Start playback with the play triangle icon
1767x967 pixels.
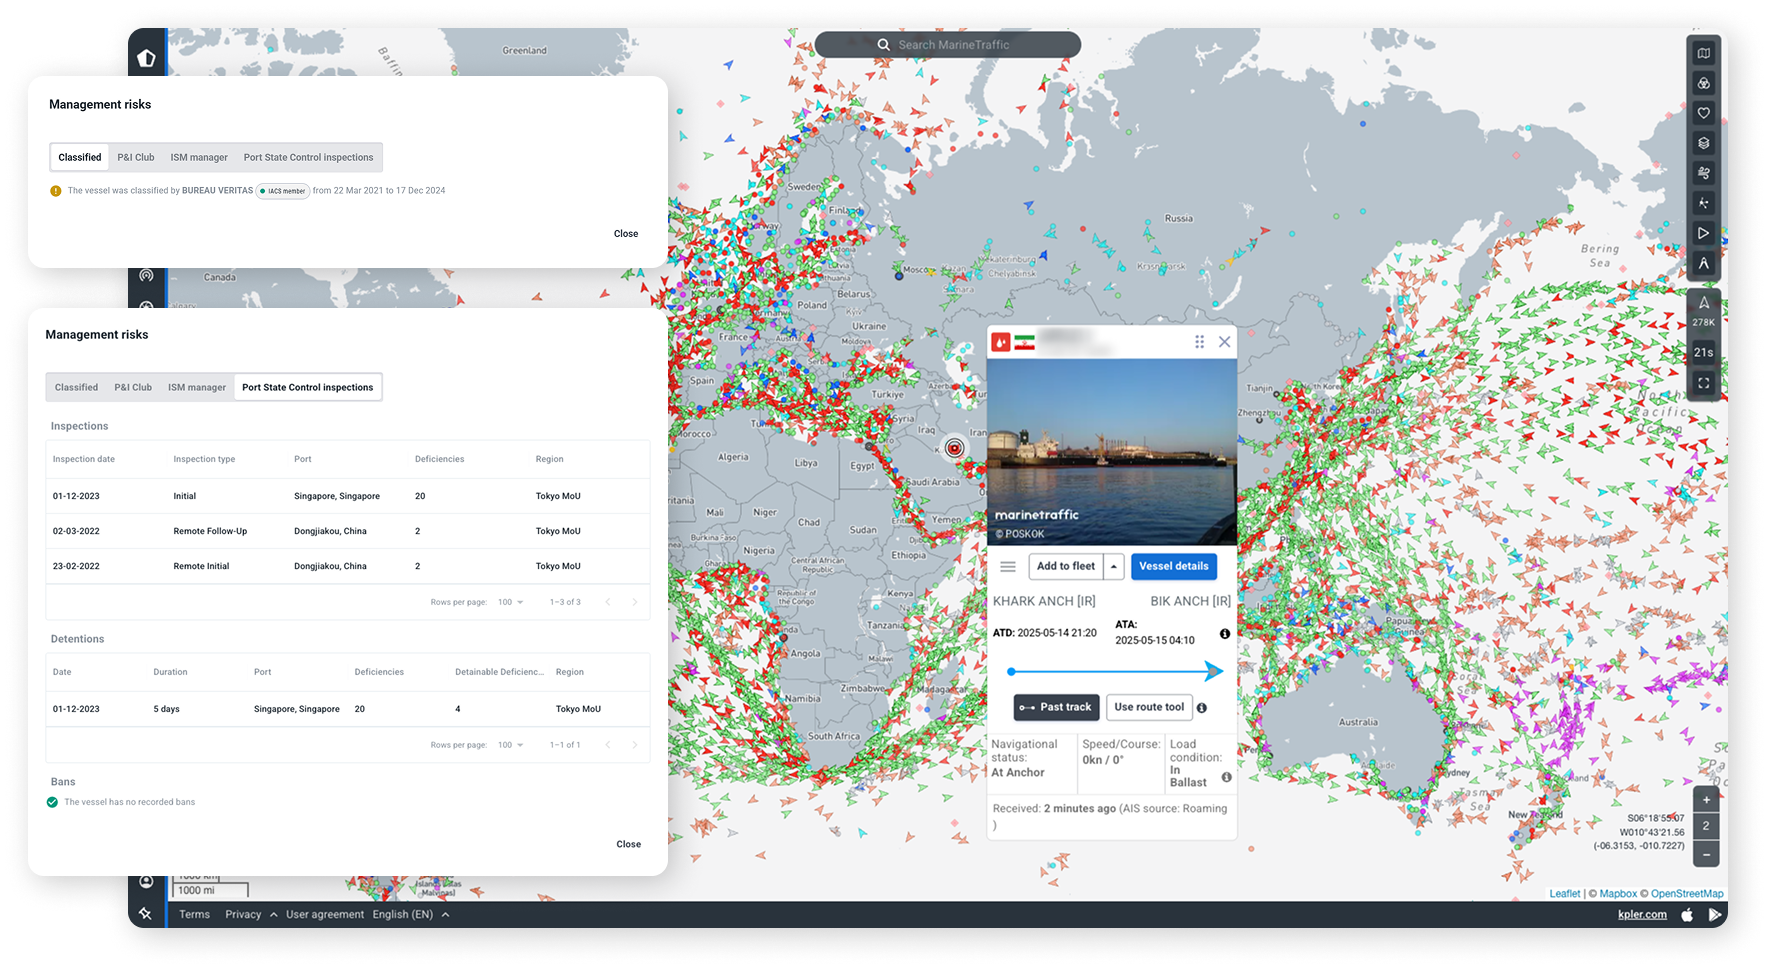coord(1704,233)
